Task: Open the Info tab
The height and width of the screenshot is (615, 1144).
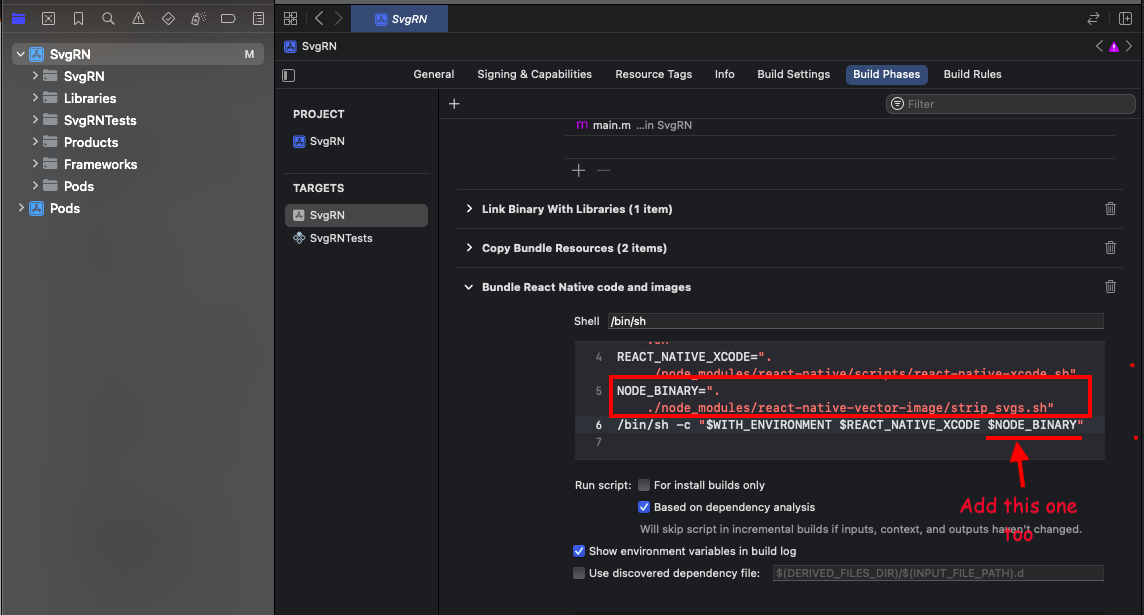Action: pyautogui.click(x=724, y=74)
